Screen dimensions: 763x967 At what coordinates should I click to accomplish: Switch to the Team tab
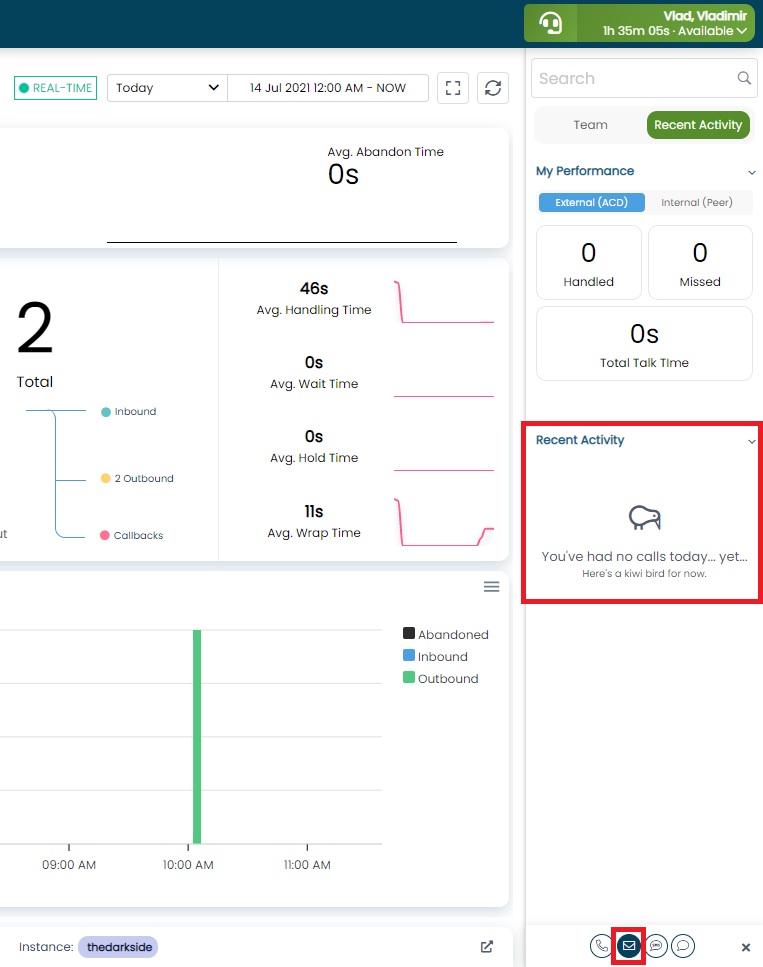point(590,125)
